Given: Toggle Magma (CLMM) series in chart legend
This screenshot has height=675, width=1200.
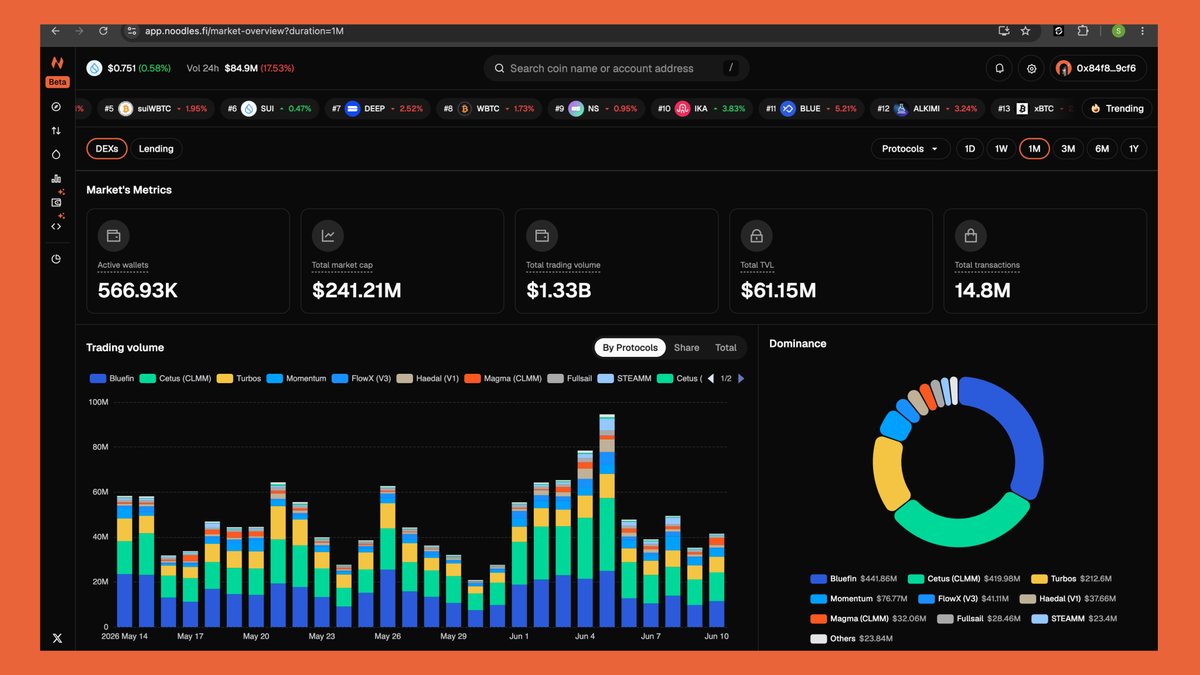Looking at the screenshot, I should 504,379.
